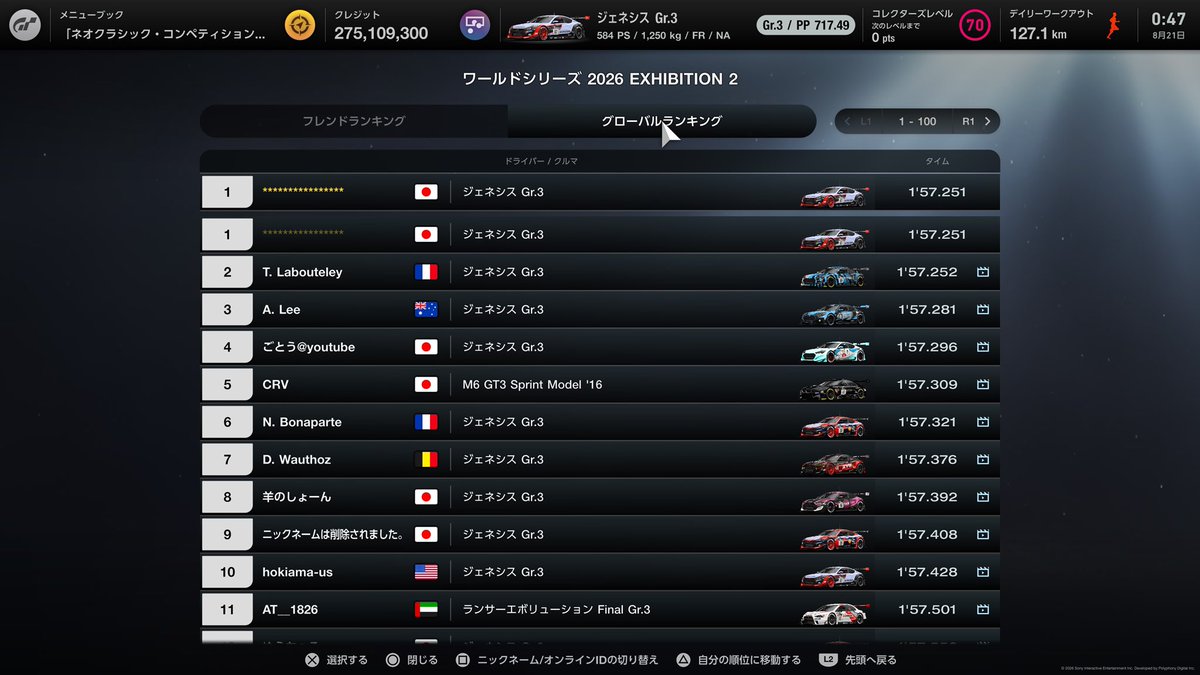Image resolution: width=1200 pixels, height=675 pixels.
Task: Click 閉じる circle button hint
Action: pyautogui.click(x=412, y=660)
